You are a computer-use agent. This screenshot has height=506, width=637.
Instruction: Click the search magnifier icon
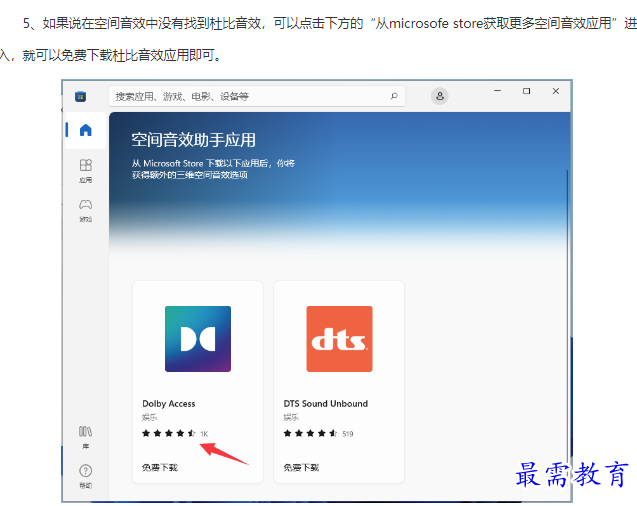pos(394,96)
